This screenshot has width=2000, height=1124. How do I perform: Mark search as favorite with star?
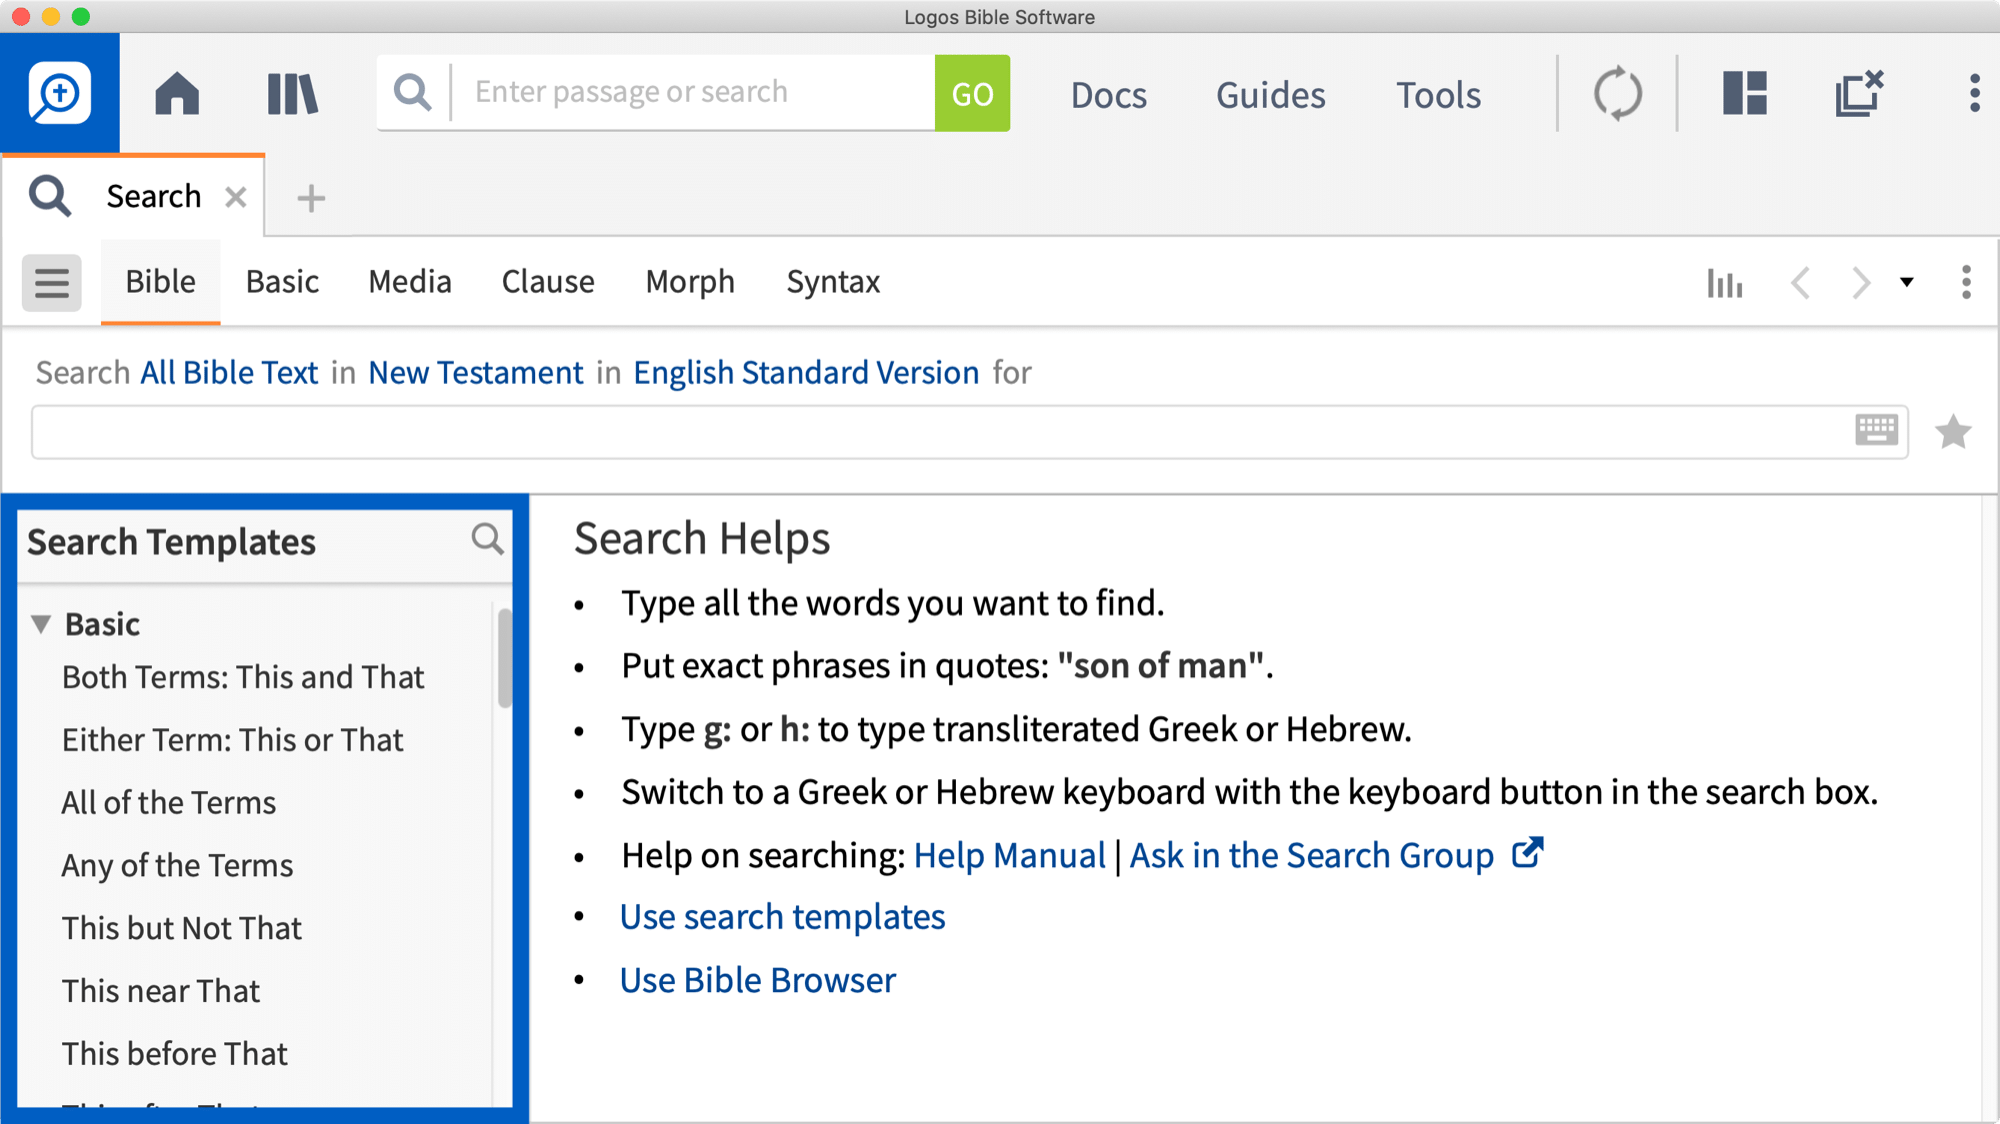(1953, 432)
